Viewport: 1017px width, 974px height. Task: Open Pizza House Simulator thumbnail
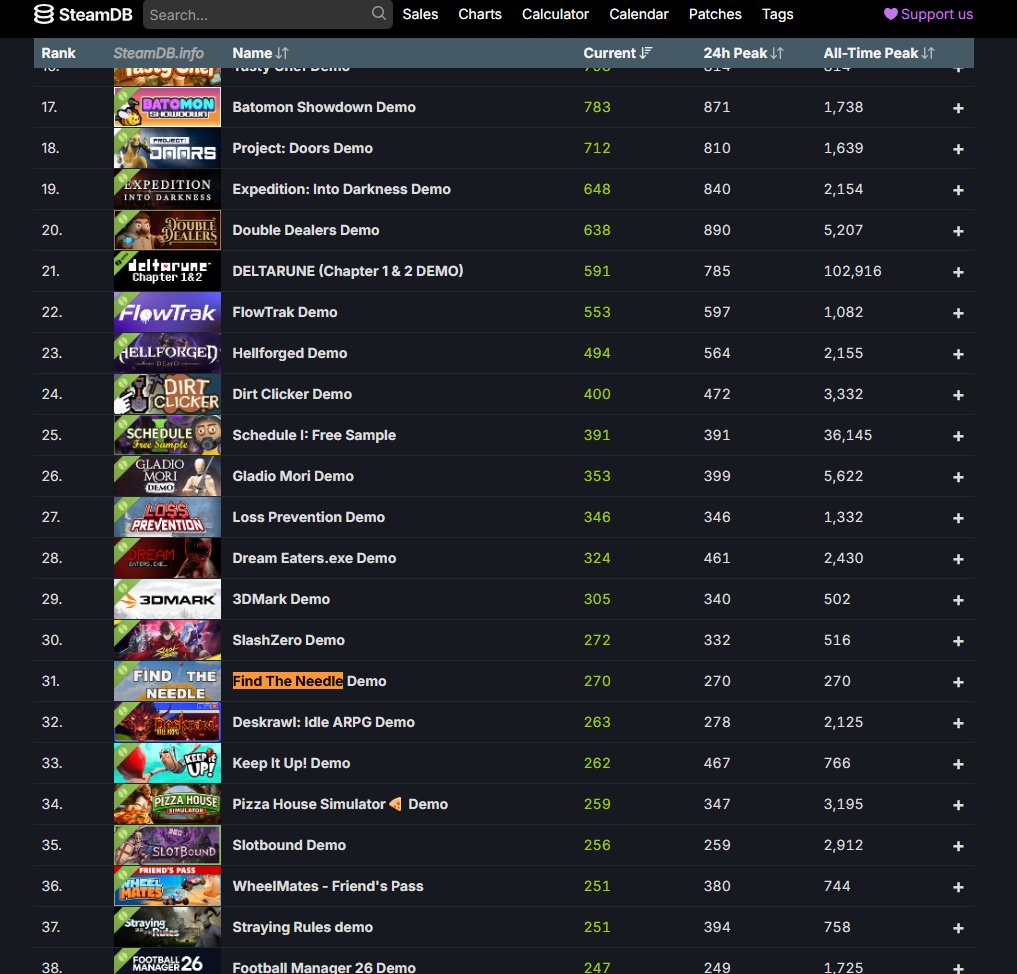tap(167, 804)
